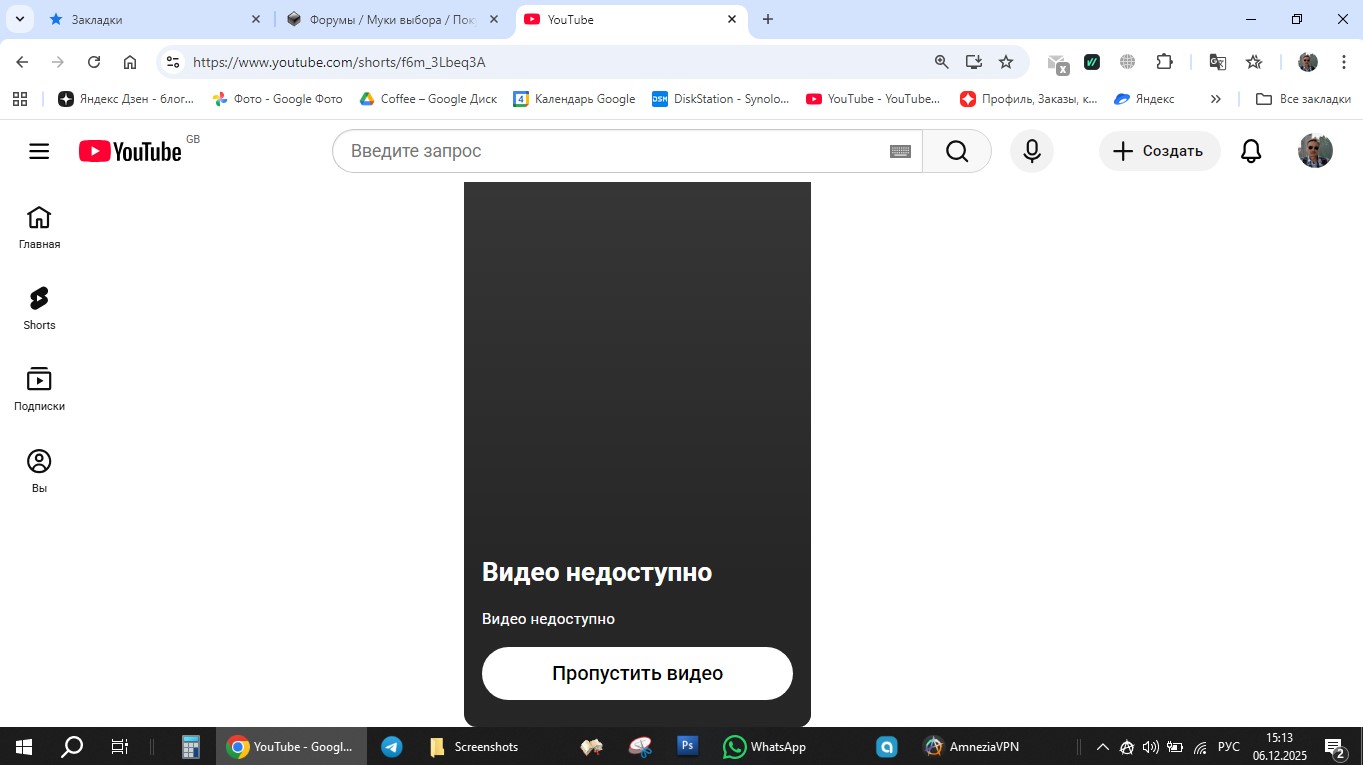Open the on-screen keyboard in search box
1363x765 pixels.
point(899,151)
